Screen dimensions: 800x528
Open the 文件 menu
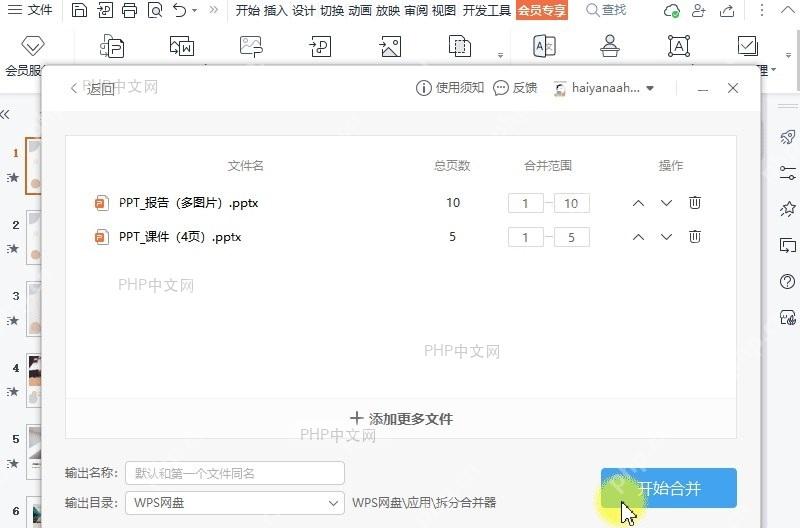point(31,10)
